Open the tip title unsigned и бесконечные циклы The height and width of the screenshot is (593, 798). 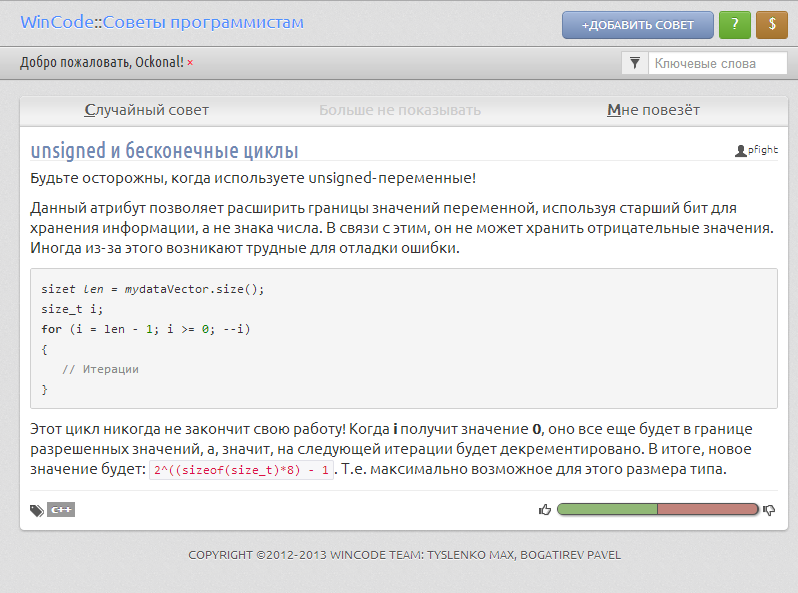click(x=164, y=151)
